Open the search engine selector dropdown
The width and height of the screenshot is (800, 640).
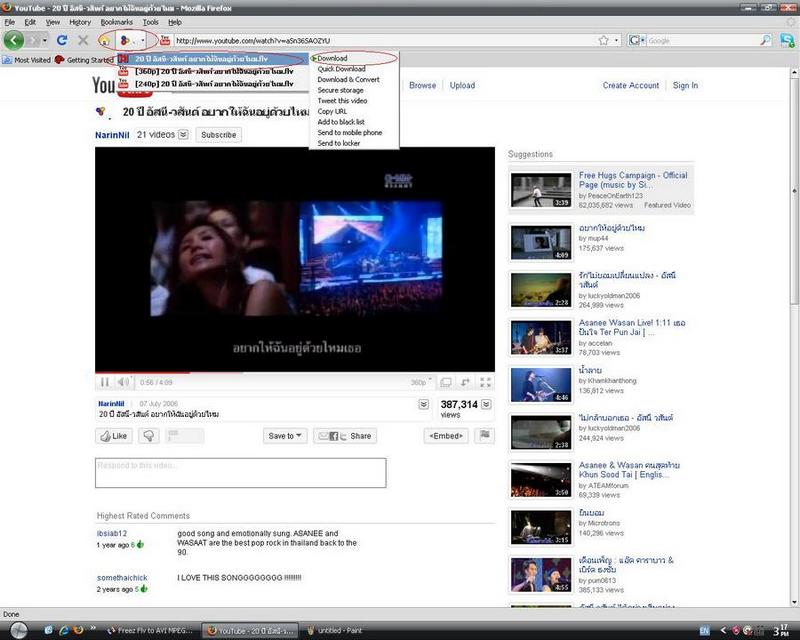637,40
